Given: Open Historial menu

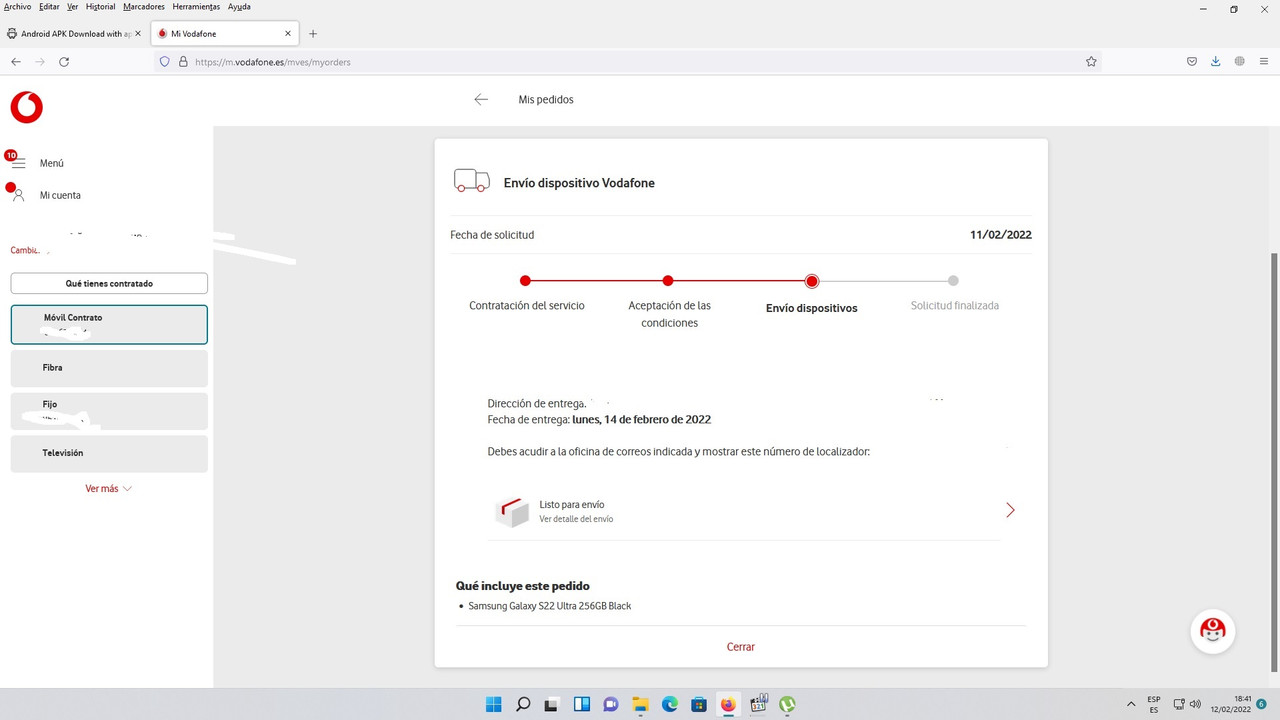Looking at the screenshot, I should click(100, 6).
